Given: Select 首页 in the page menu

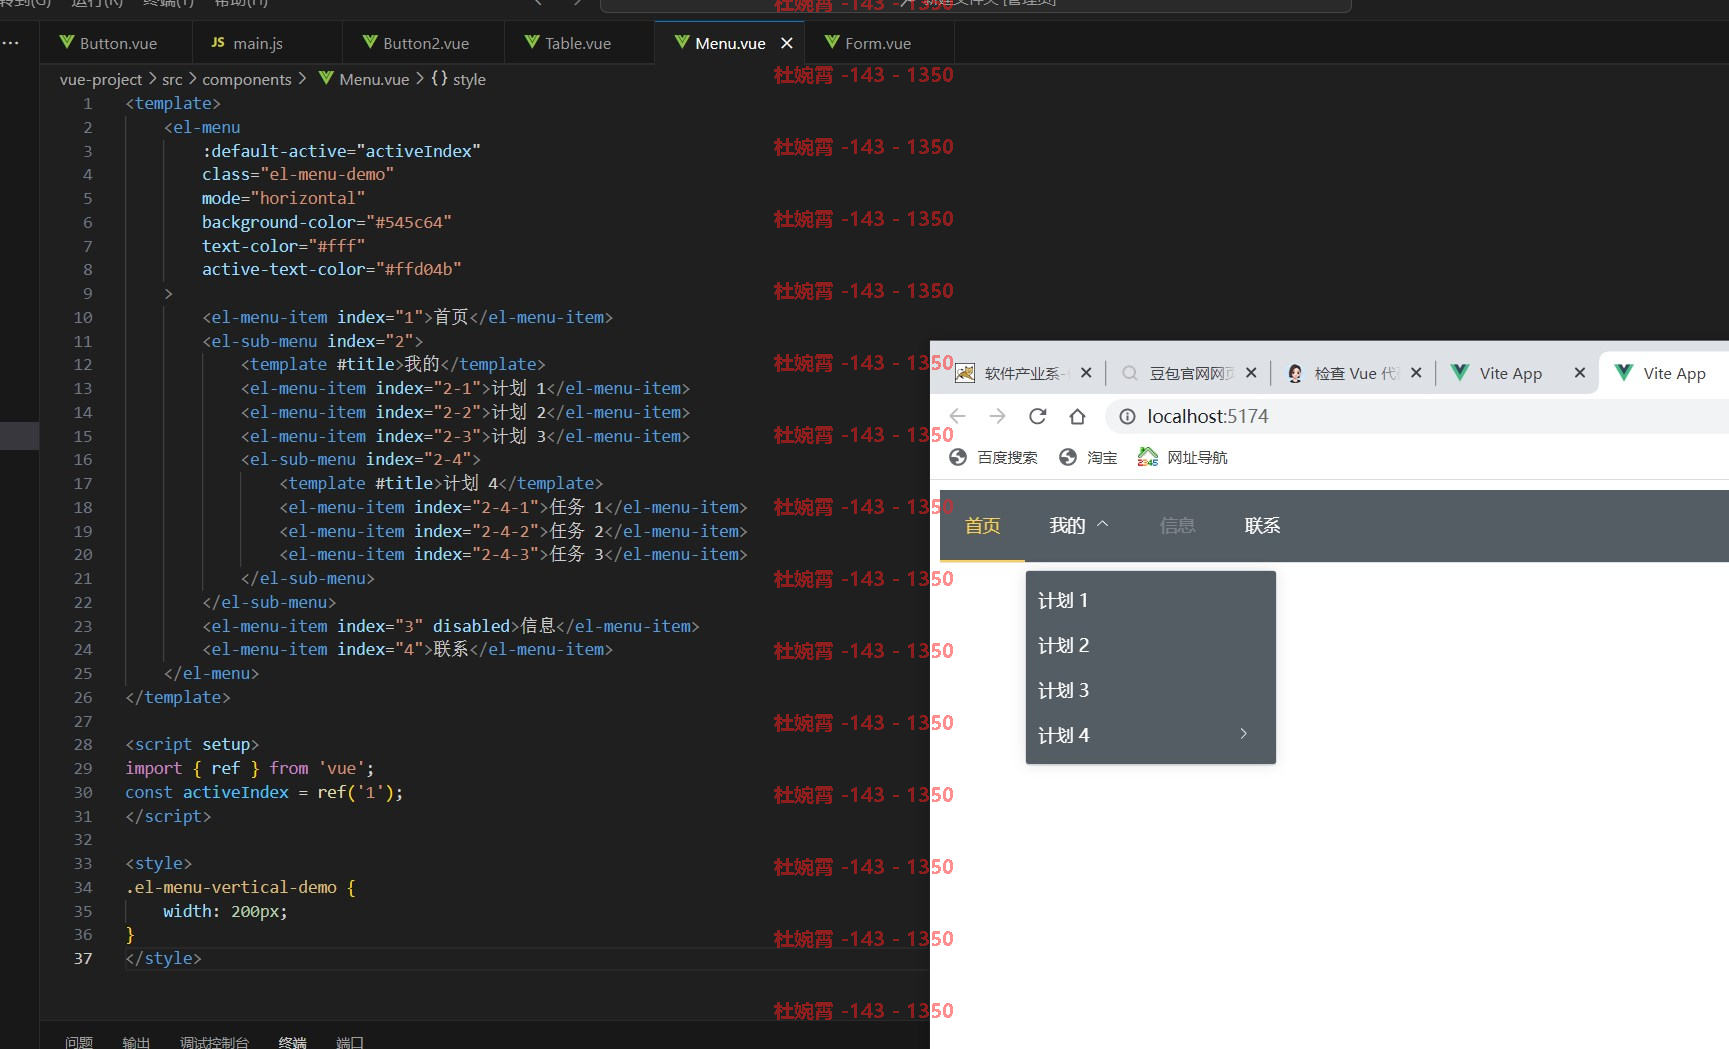Looking at the screenshot, I should (x=982, y=526).
